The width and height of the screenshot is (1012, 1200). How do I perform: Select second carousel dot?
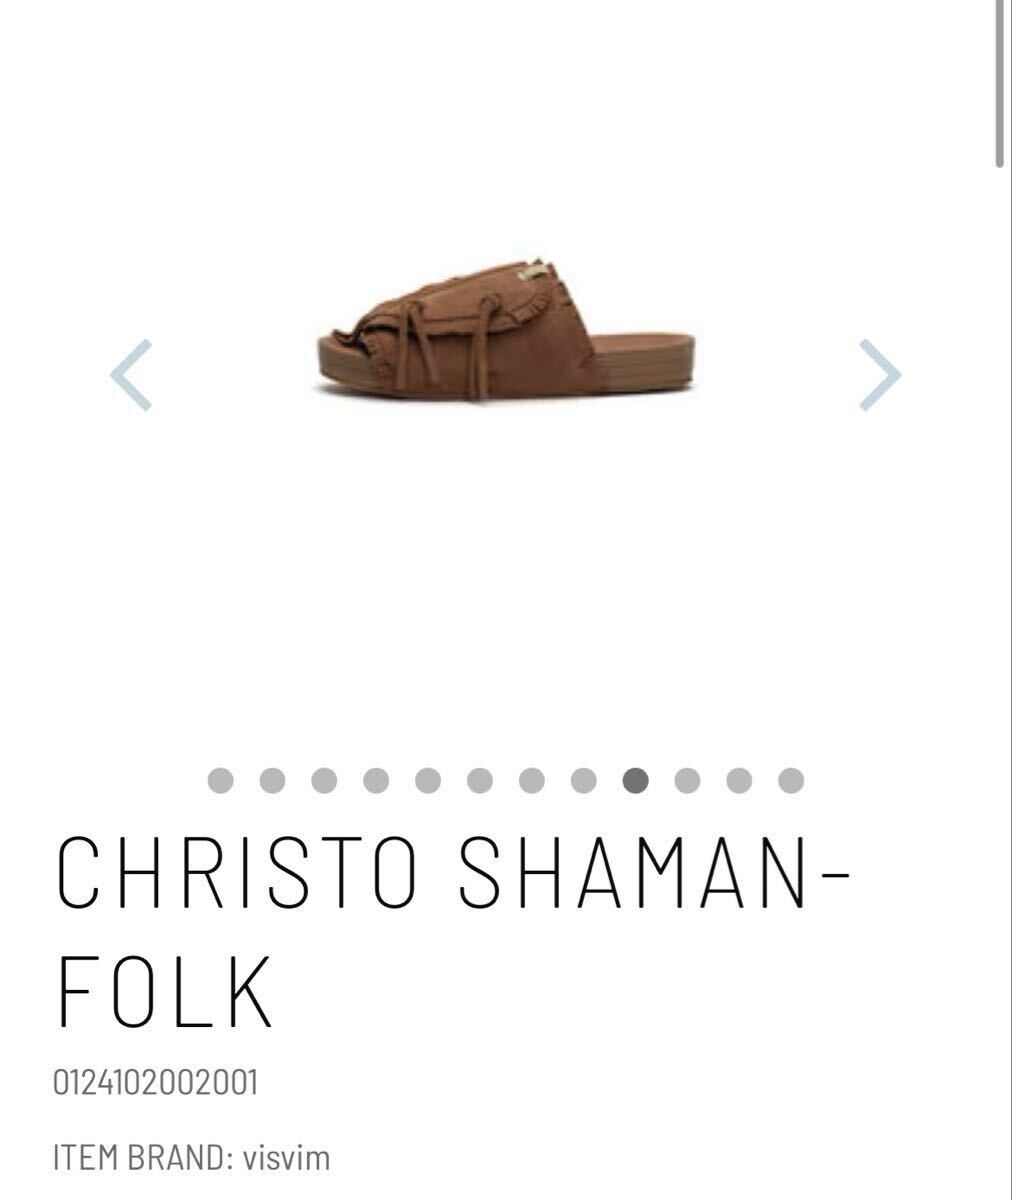point(272,780)
